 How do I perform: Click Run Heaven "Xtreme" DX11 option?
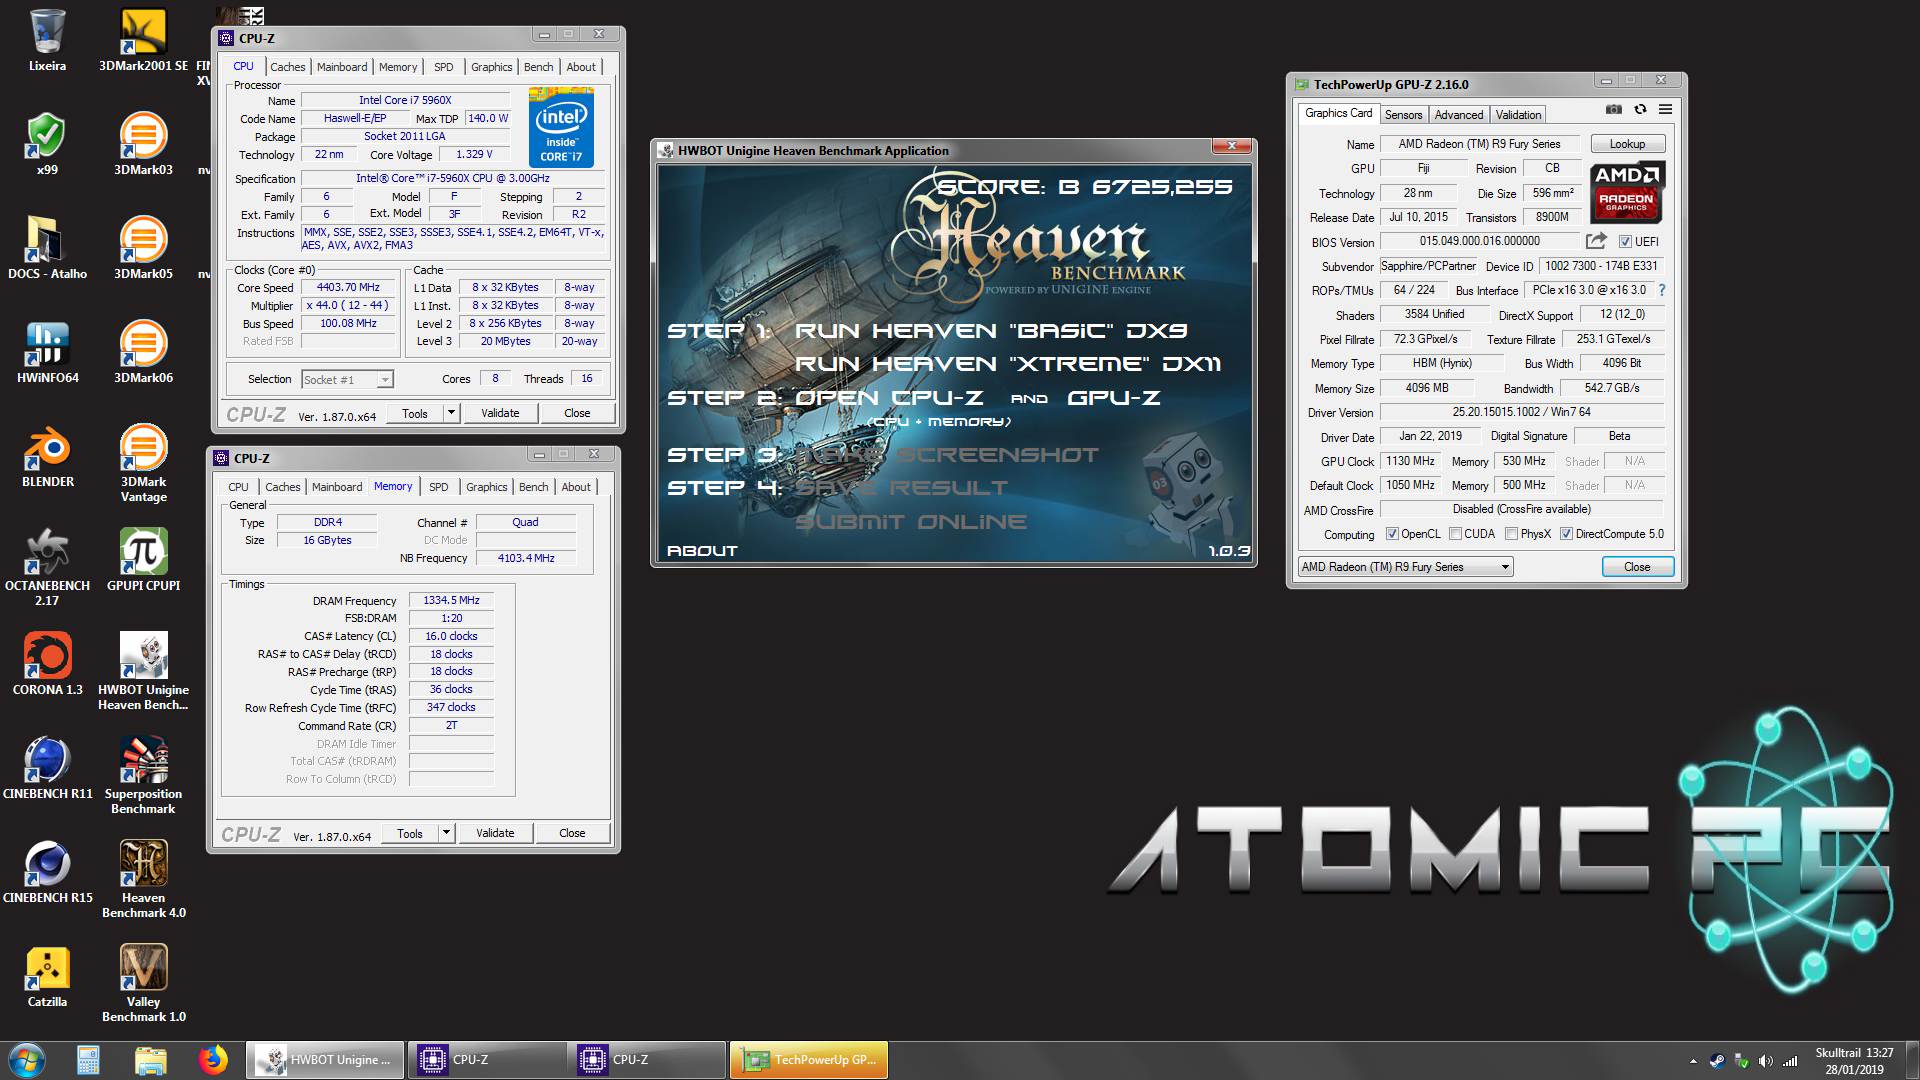[x=1008, y=364]
